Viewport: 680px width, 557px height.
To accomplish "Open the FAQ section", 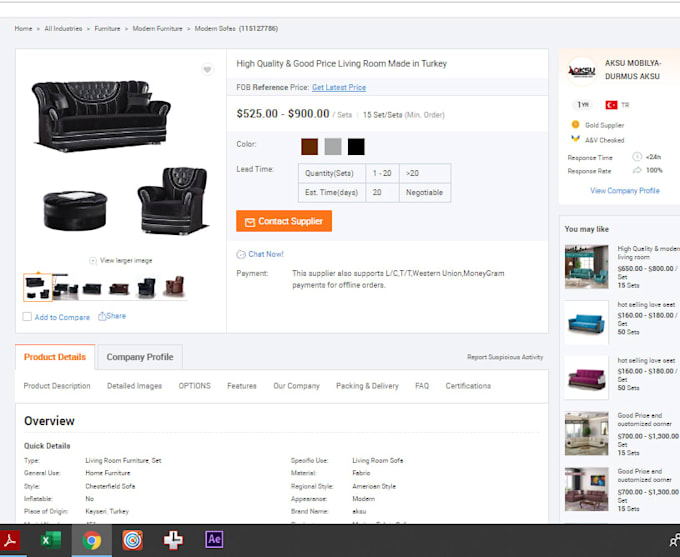I will click(x=422, y=386).
